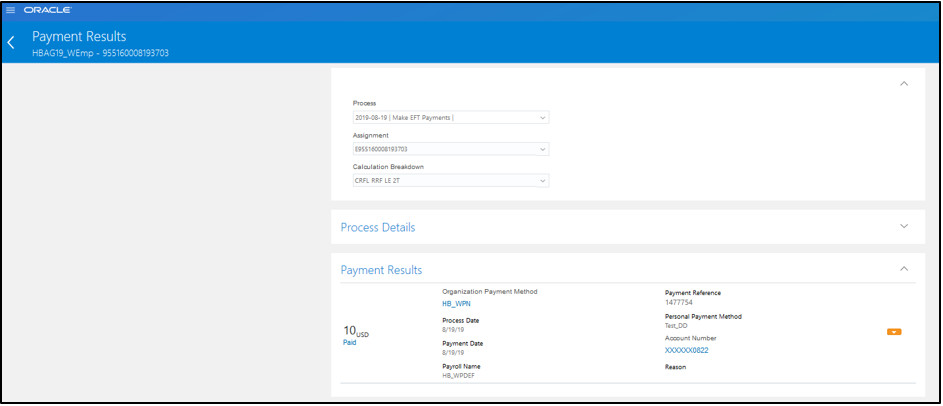943x406 pixels.
Task: Collapse the Payment Results section
Action: tap(903, 269)
